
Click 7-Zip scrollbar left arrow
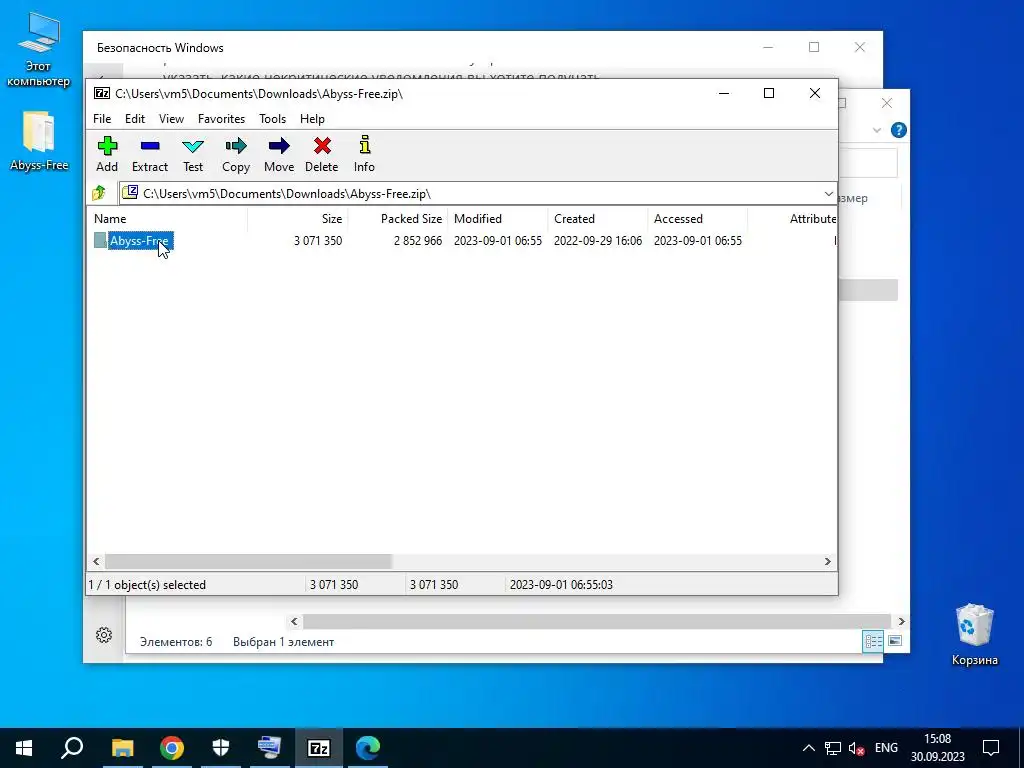pos(96,562)
